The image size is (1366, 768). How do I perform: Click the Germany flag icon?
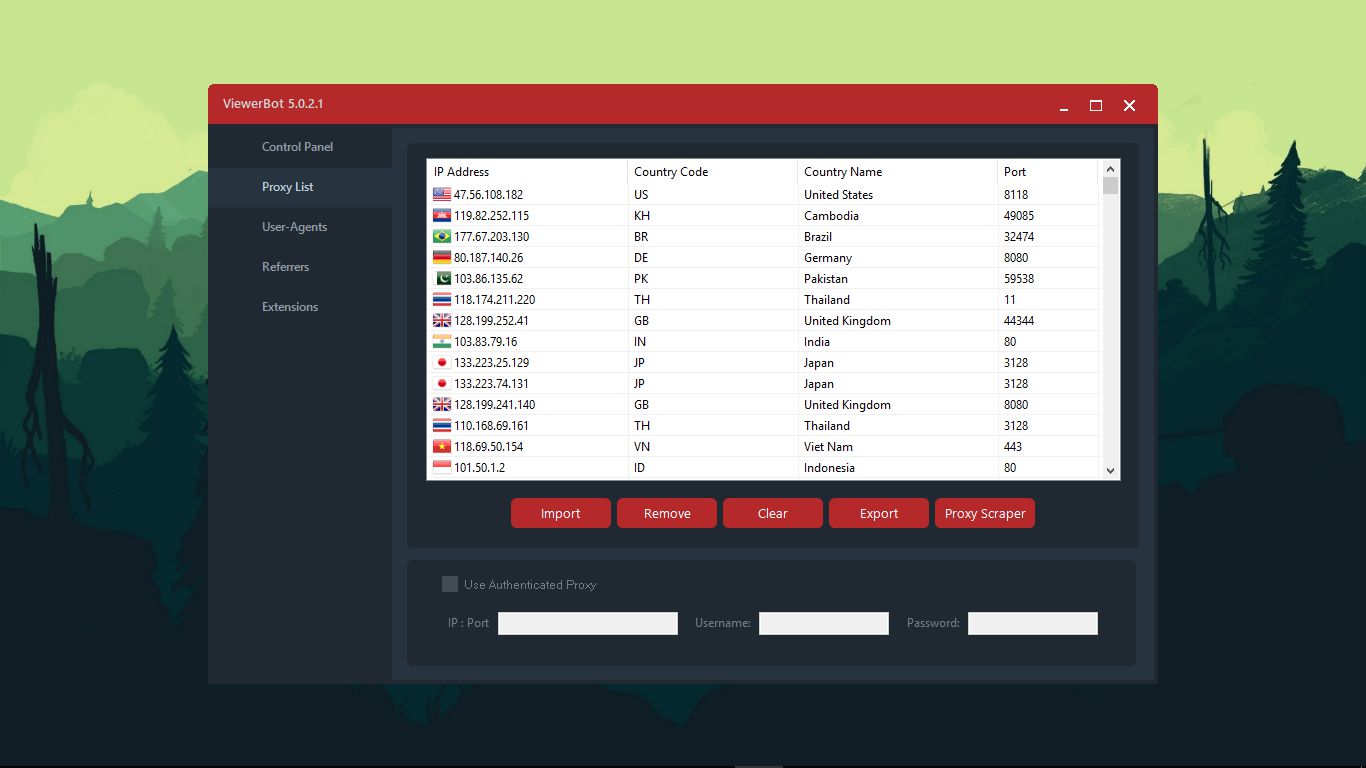[x=441, y=258]
